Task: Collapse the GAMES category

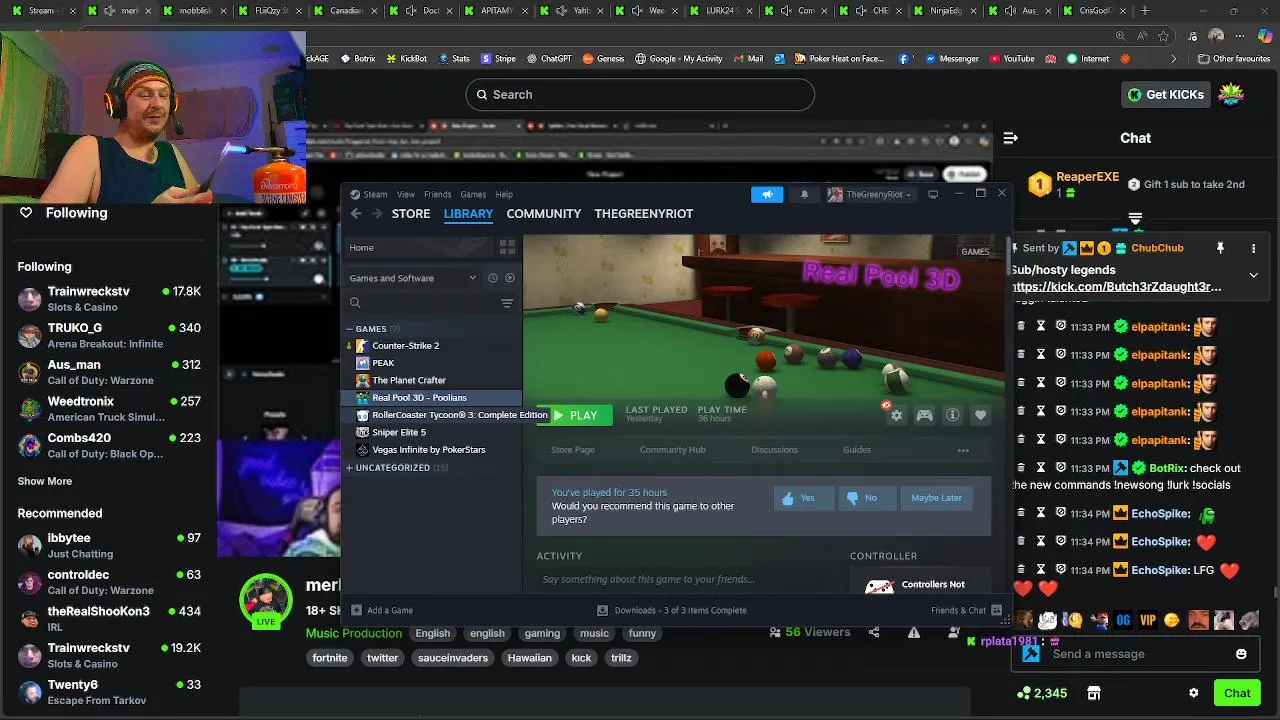Action: pyautogui.click(x=349, y=329)
